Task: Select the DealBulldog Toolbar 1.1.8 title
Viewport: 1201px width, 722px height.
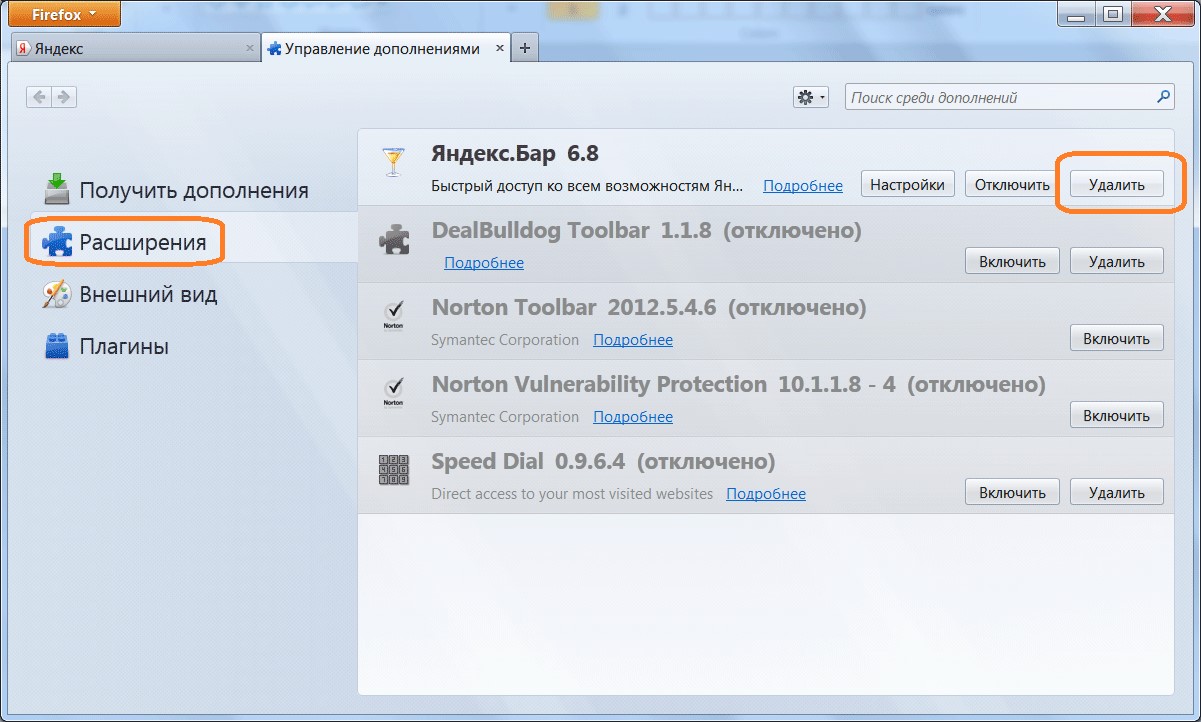Action: pos(571,230)
